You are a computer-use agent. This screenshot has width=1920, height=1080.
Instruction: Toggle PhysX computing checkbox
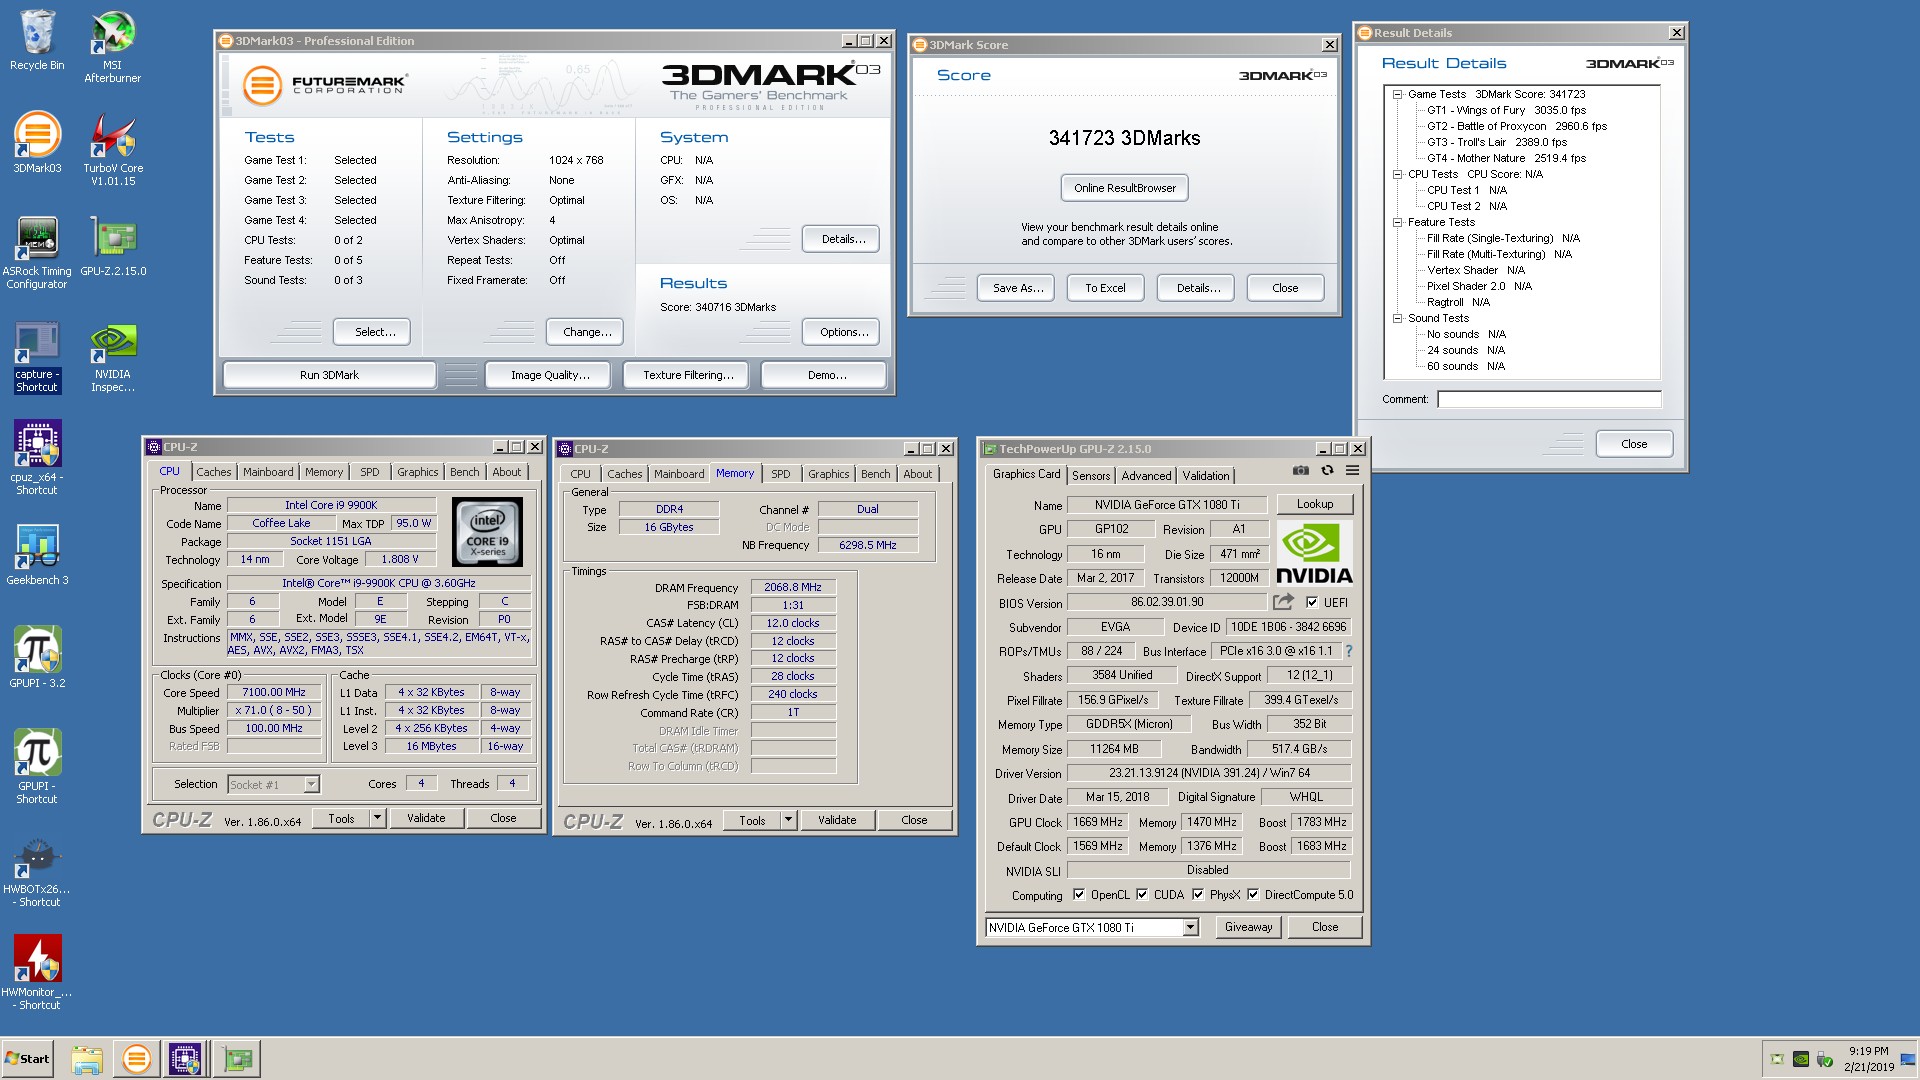1198,895
